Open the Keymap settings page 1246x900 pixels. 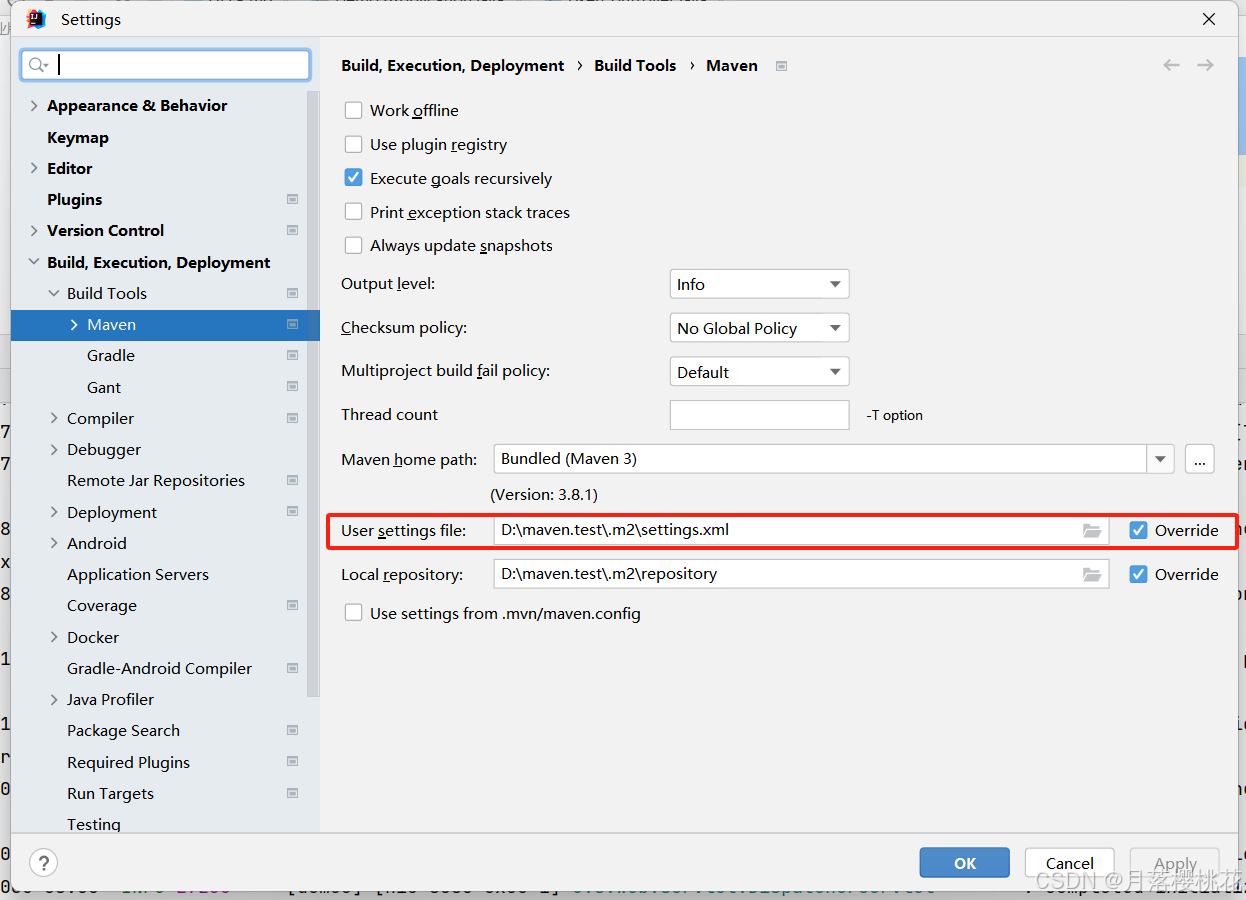[78, 137]
